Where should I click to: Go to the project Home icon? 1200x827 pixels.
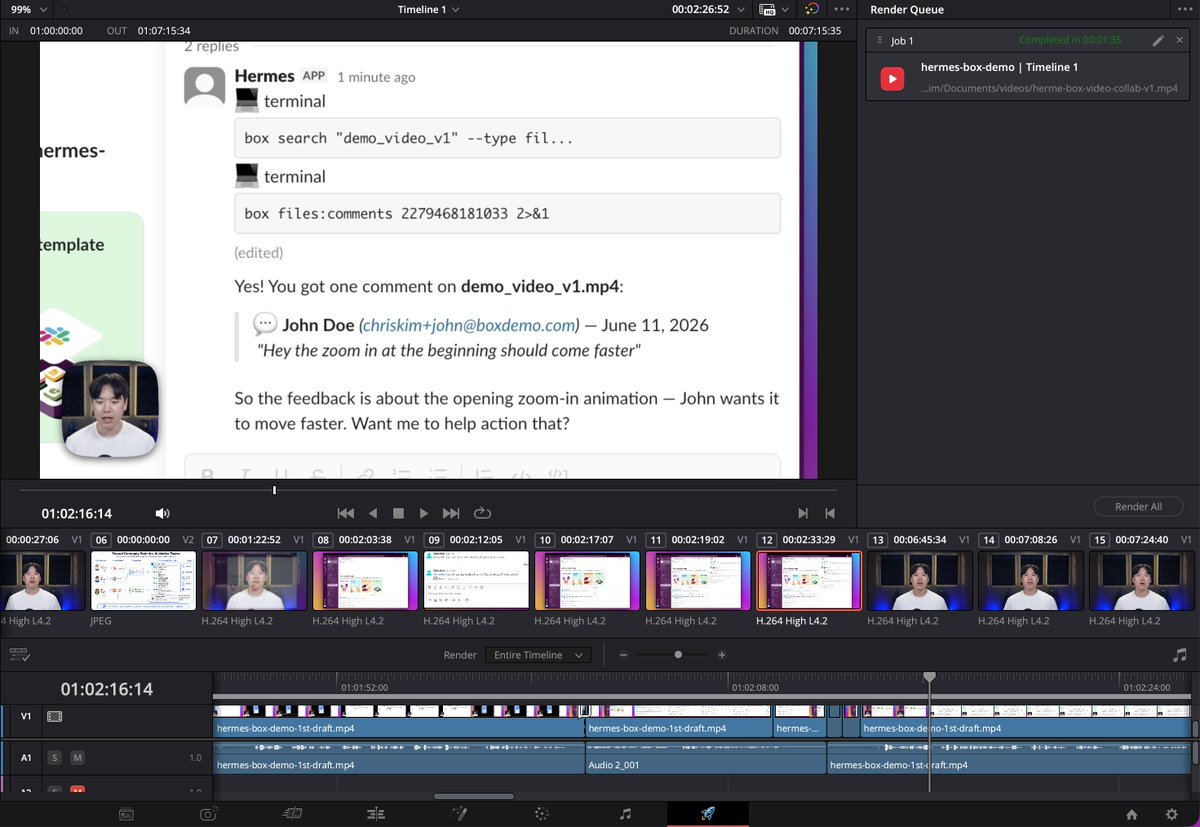click(1131, 814)
